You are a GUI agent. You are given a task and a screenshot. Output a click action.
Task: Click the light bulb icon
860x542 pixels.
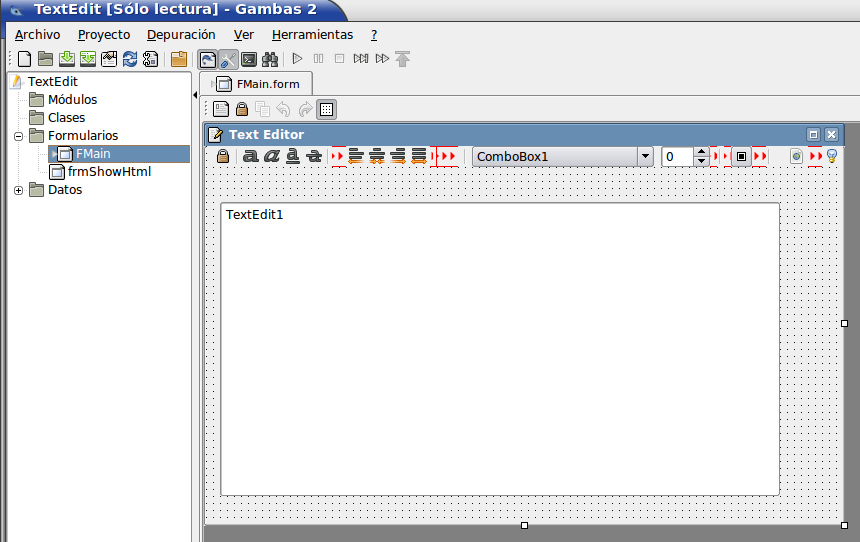pyautogui.click(x=832, y=156)
